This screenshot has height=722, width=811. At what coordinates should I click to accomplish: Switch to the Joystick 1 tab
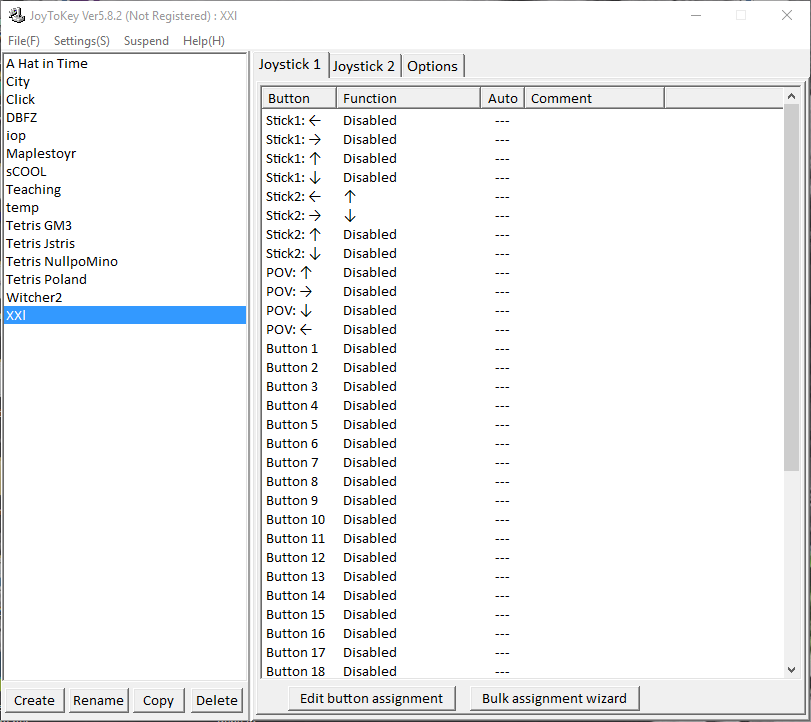coord(290,65)
